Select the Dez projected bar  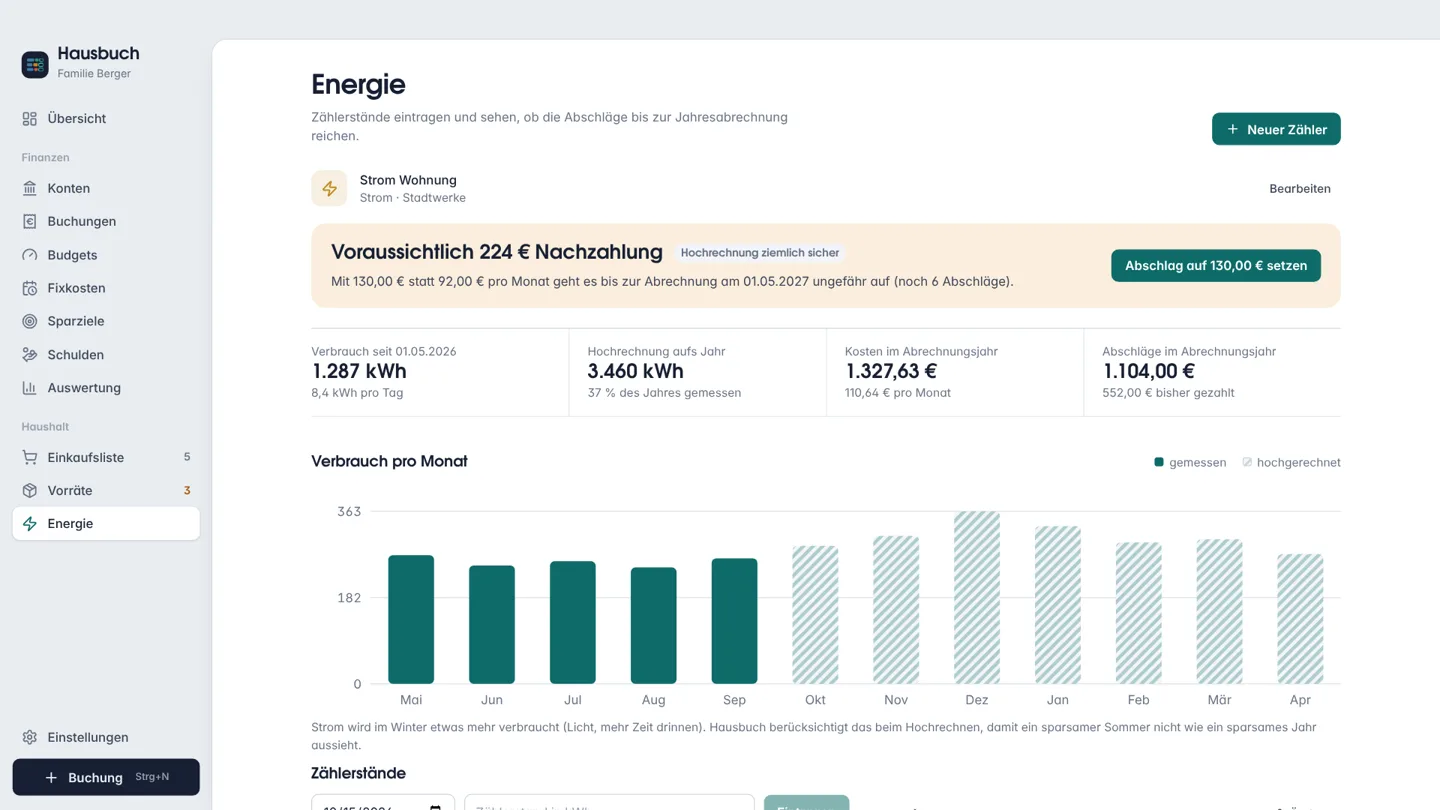click(977, 598)
